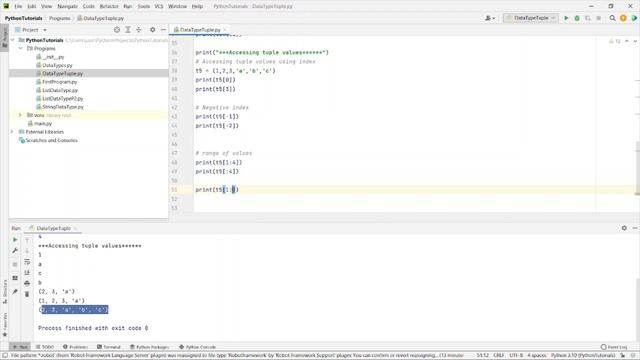640x360 pixels.
Task: Collapse the Programs folder
Action: point(21,48)
